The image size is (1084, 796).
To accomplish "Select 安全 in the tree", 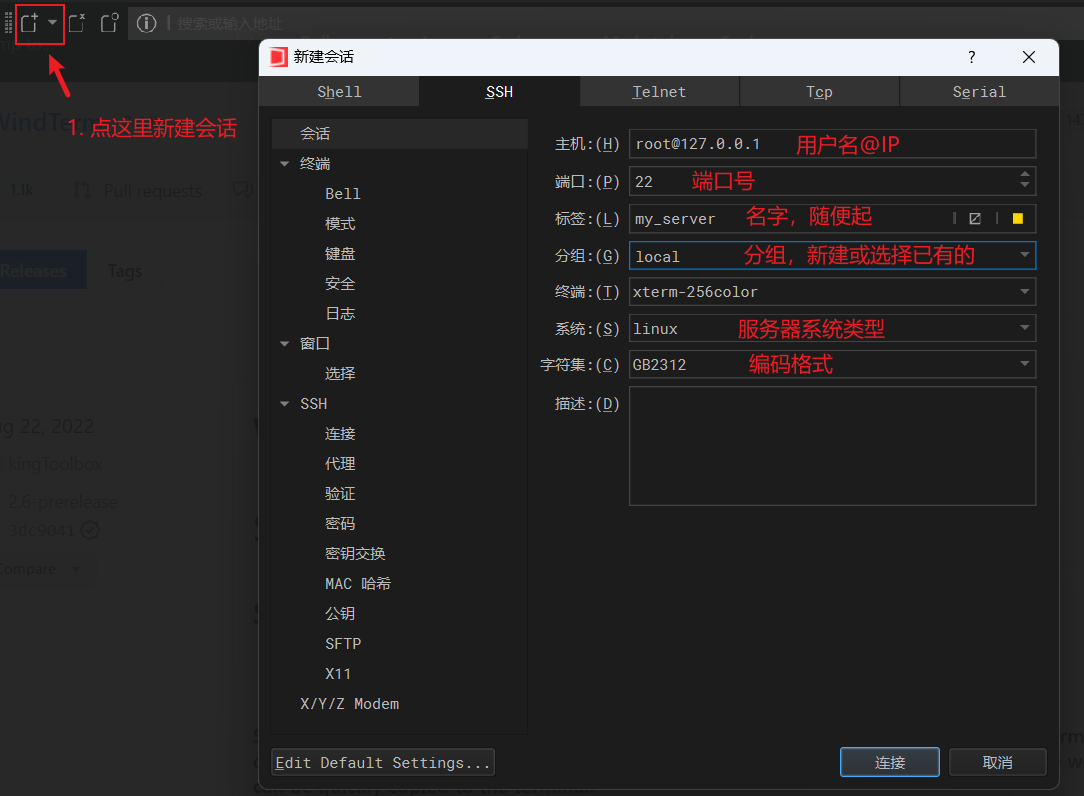I will (340, 284).
